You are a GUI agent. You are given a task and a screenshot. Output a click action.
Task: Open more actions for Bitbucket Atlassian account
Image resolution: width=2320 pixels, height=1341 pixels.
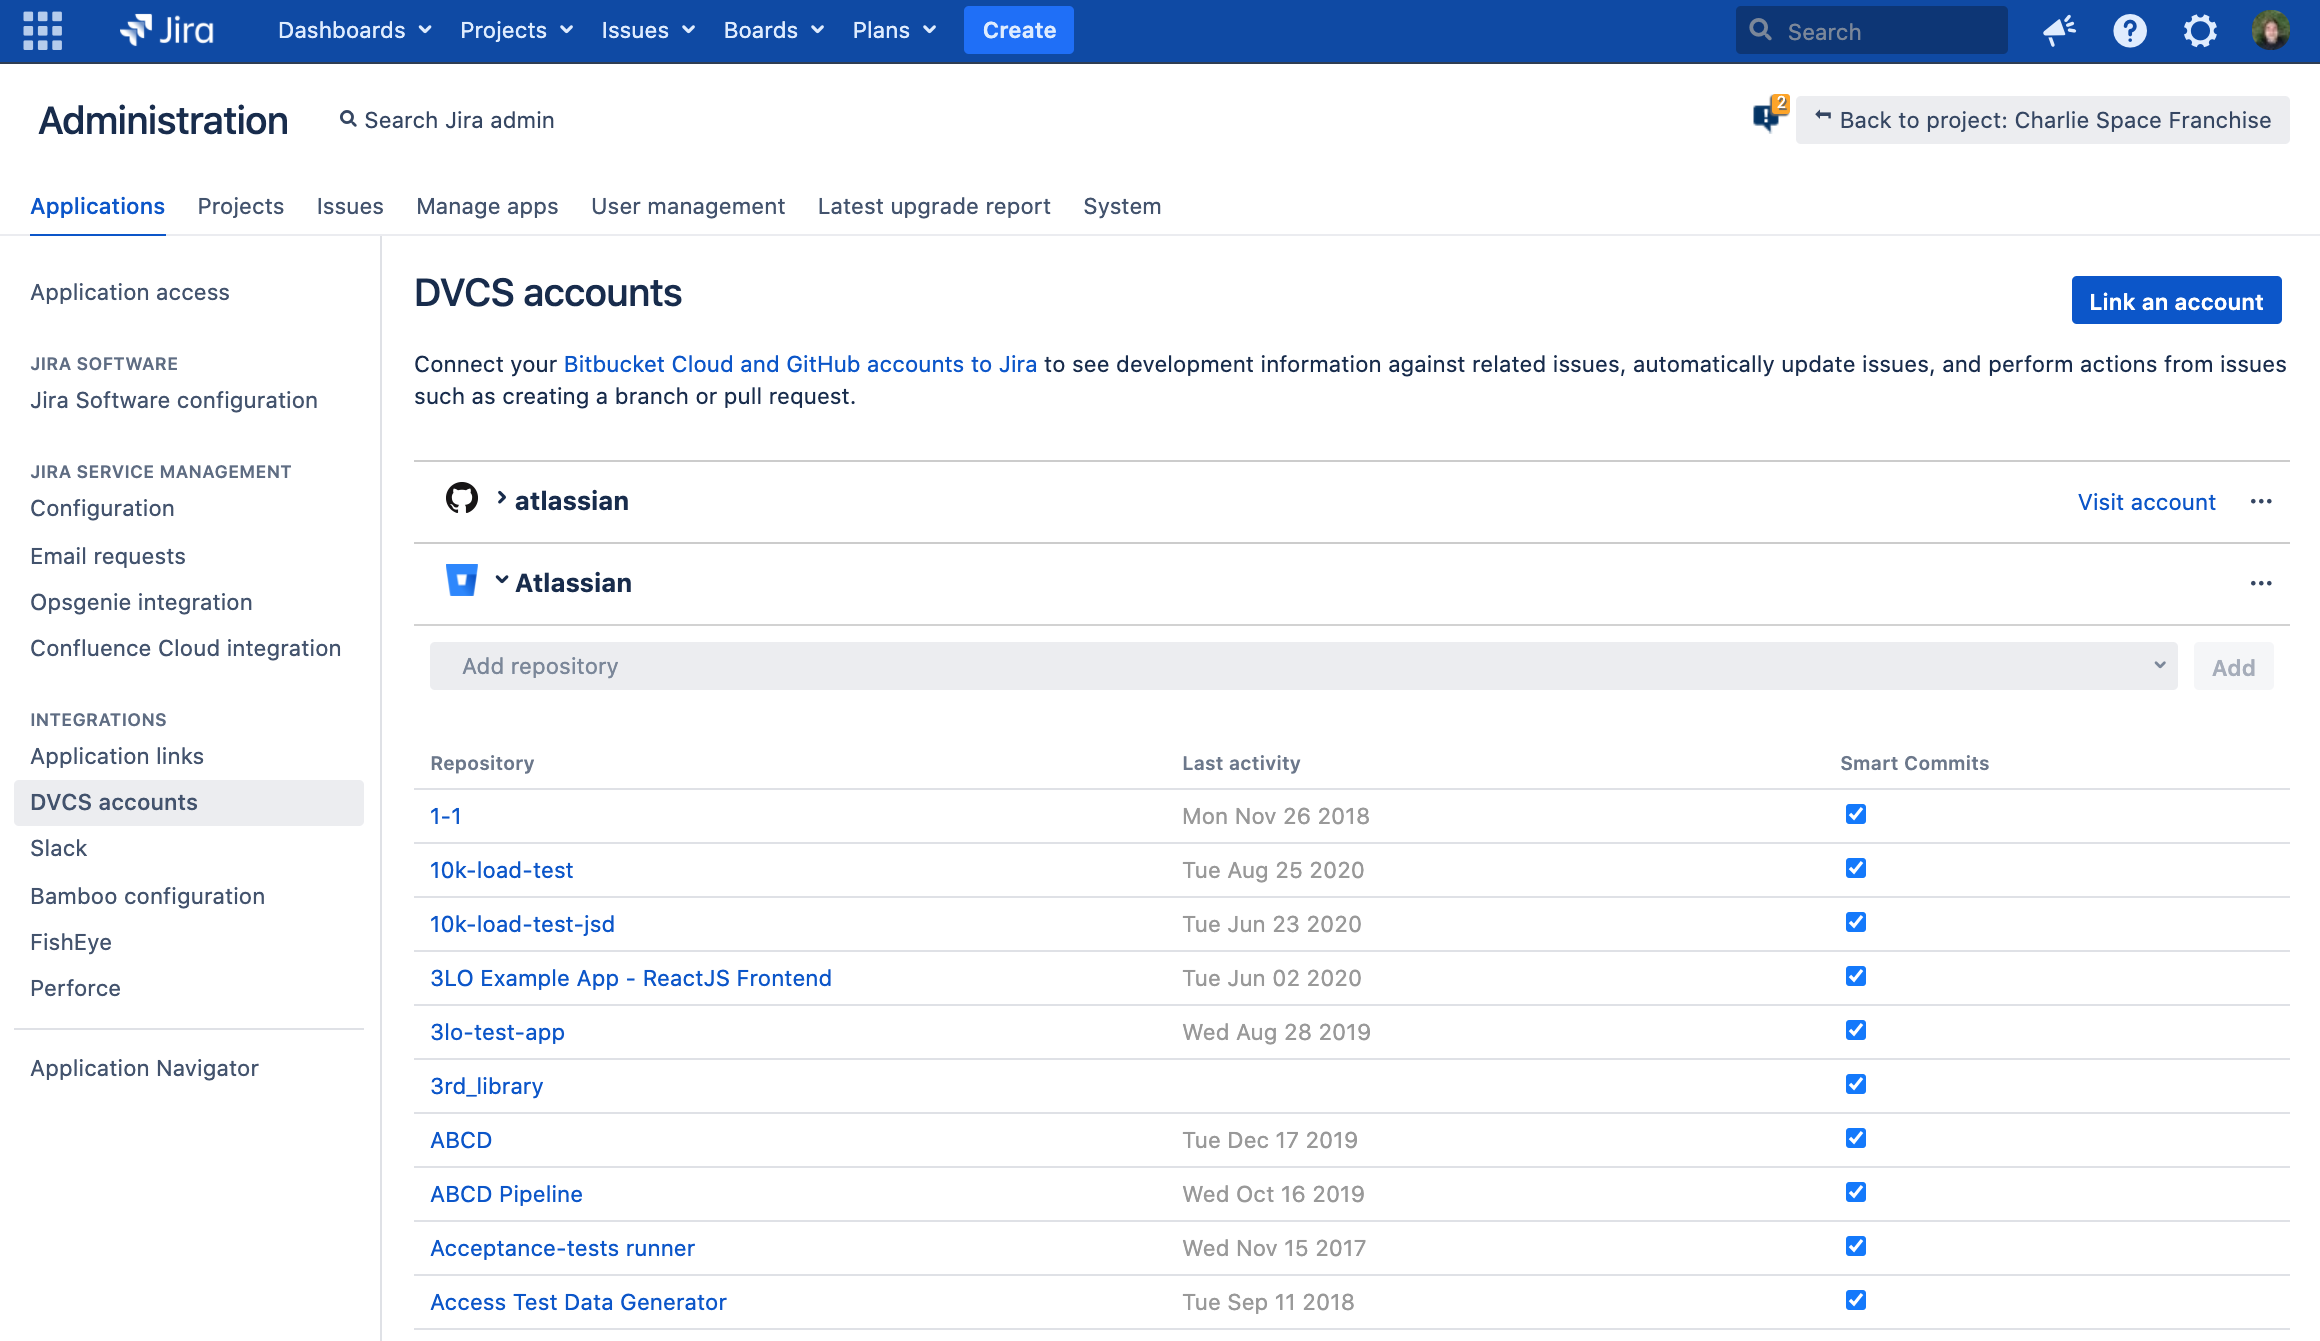point(2261,583)
